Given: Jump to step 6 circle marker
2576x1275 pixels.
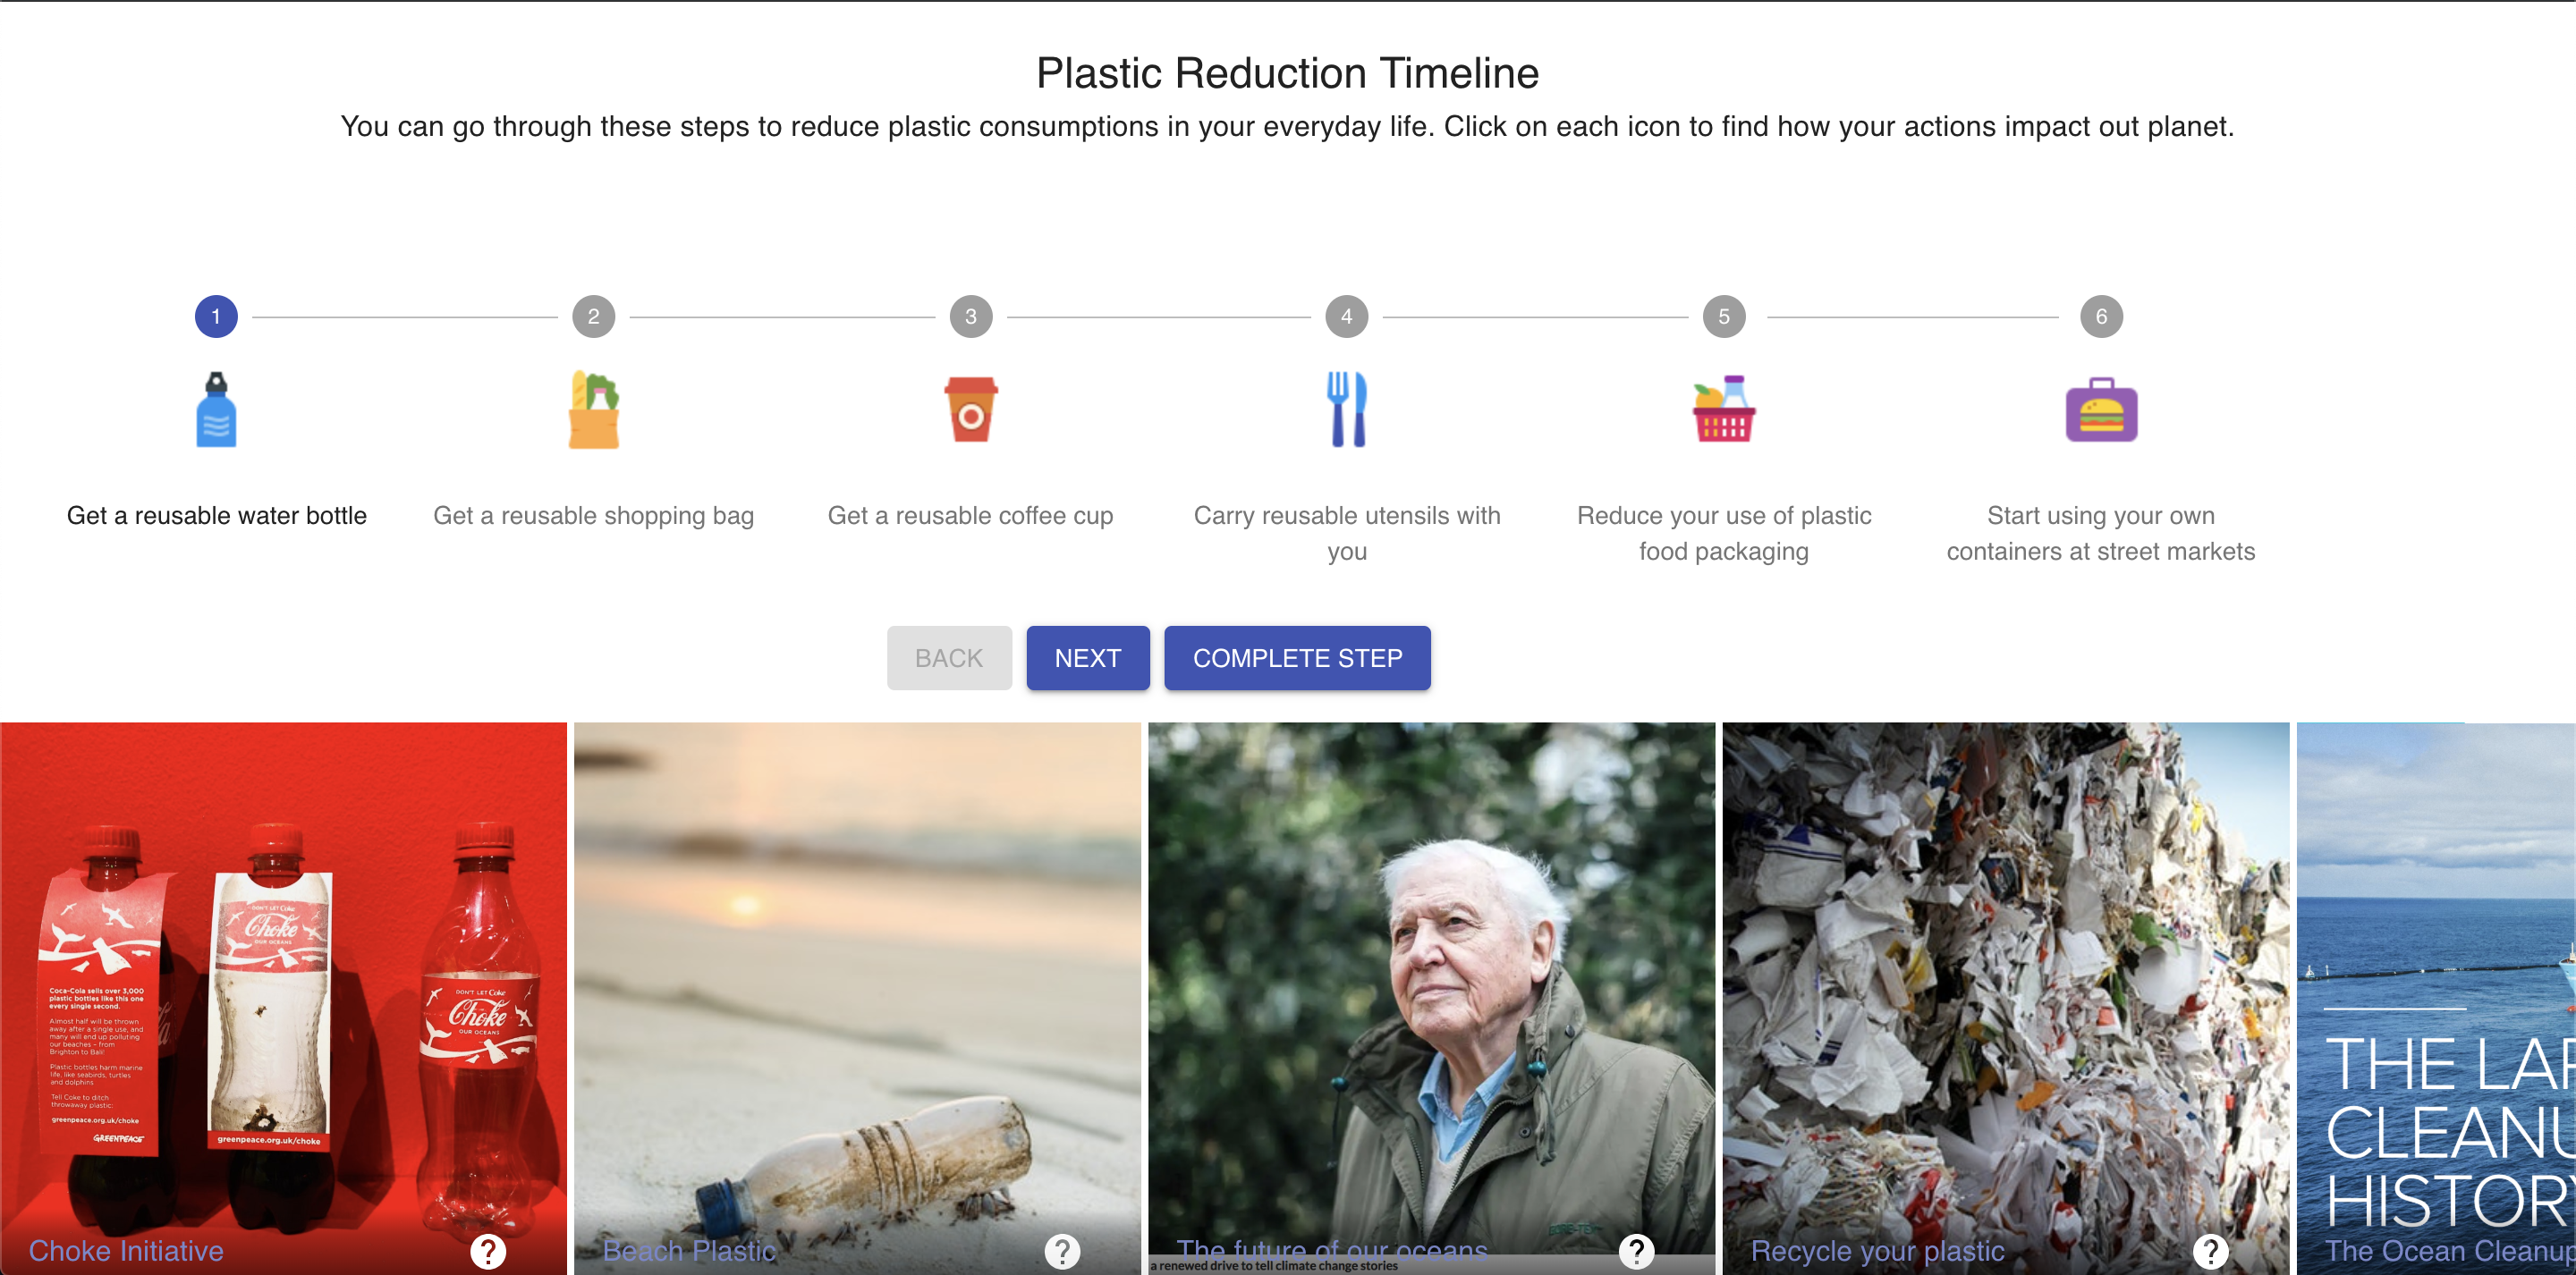Looking at the screenshot, I should 2101,317.
